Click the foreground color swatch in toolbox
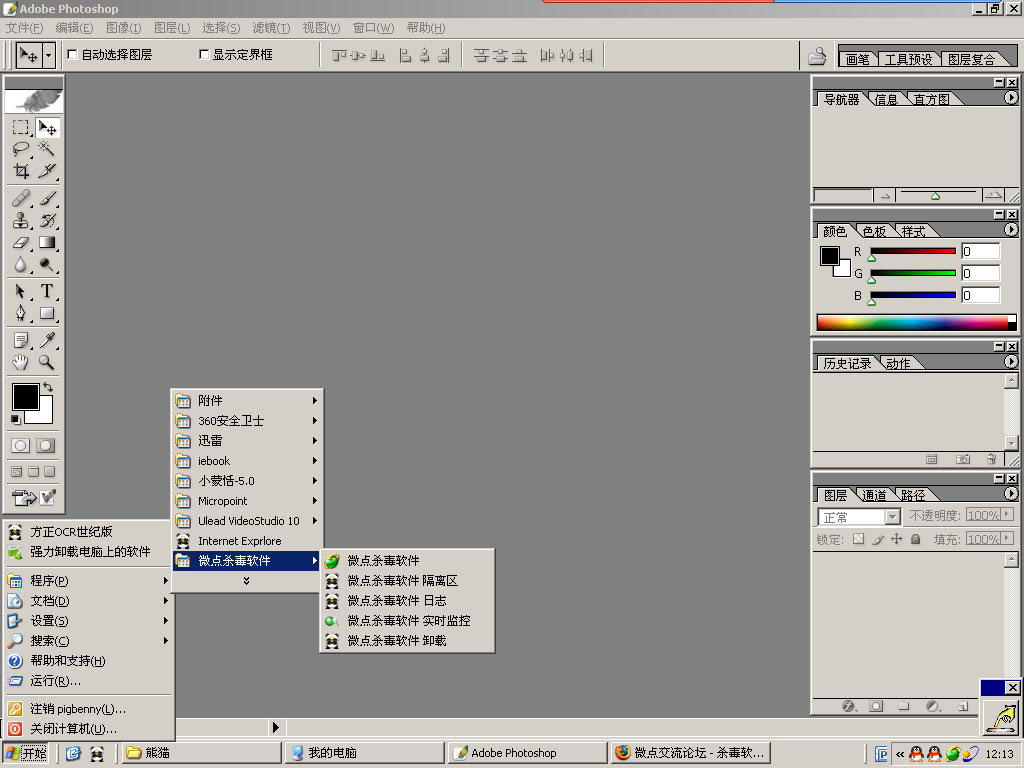Image resolution: width=1024 pixels, height=768 pixels. (x=25, y=397)
